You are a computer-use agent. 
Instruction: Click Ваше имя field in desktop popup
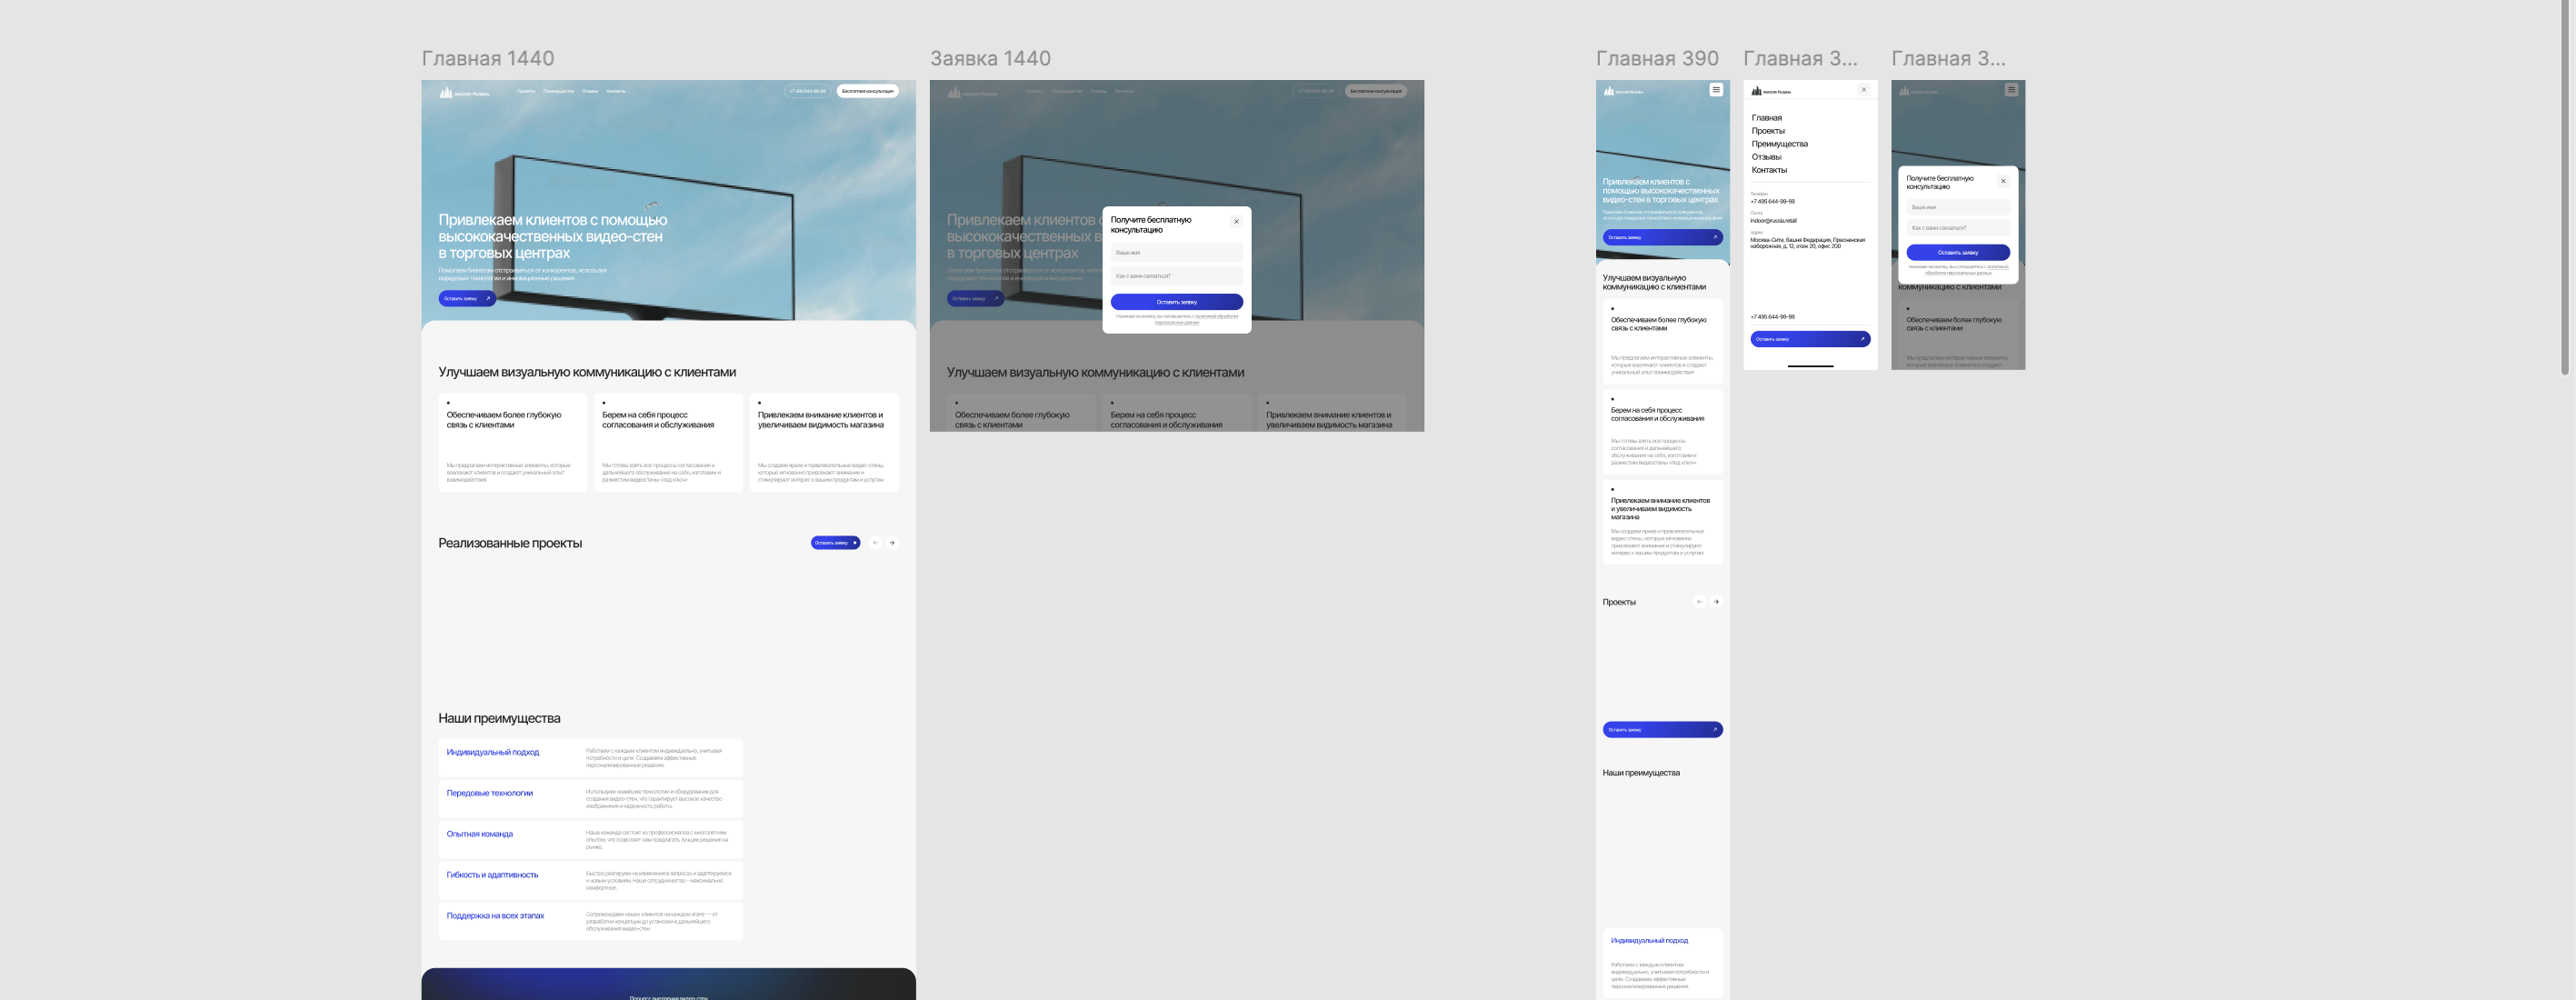coord(1176,253)
